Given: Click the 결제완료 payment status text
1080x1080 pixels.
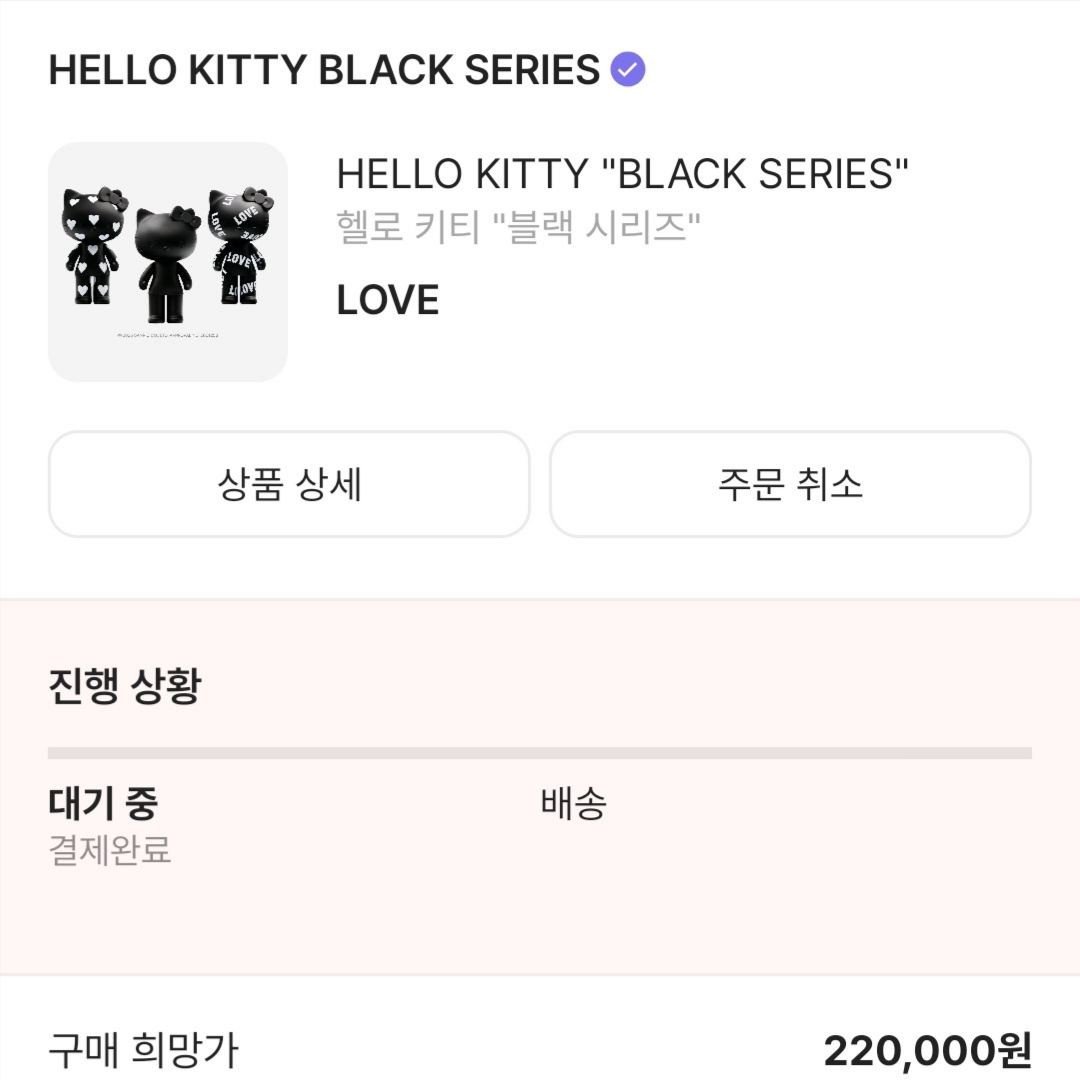Looking at the screenshot, I should 110,849.
